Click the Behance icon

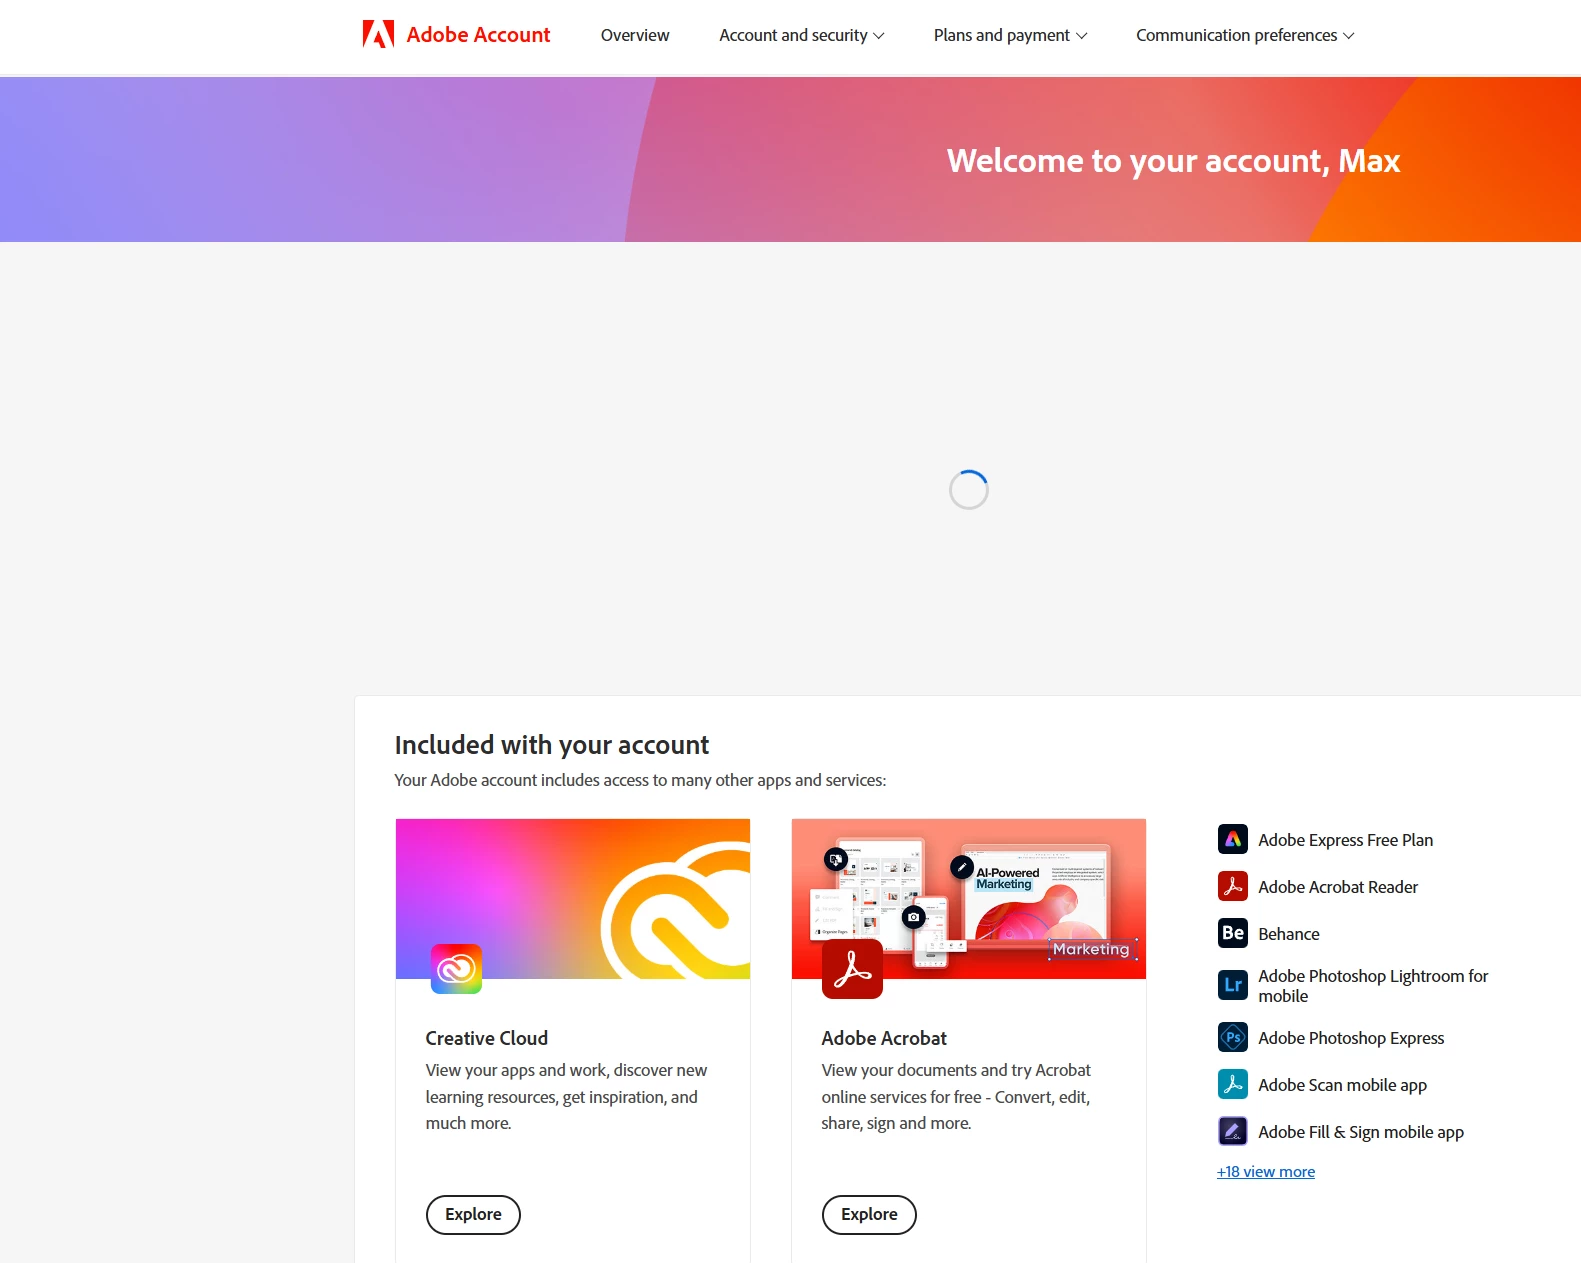1232,933
